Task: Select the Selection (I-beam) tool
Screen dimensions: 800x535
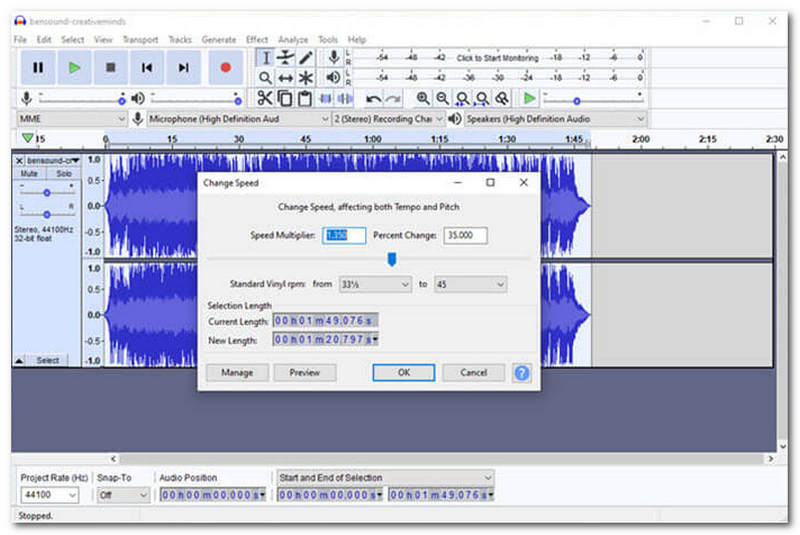Action: (265, 58)
